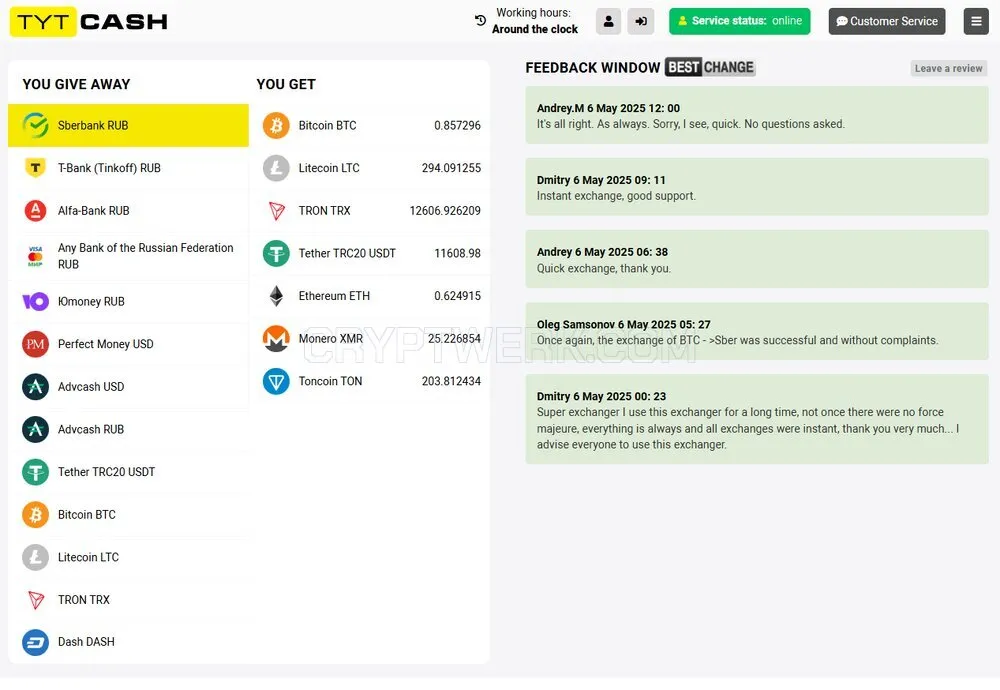Open Andrey's 06:38 Quick exchange review
Image resolution: width=1000 pixels, height=690 pixels.
point(756,259)
